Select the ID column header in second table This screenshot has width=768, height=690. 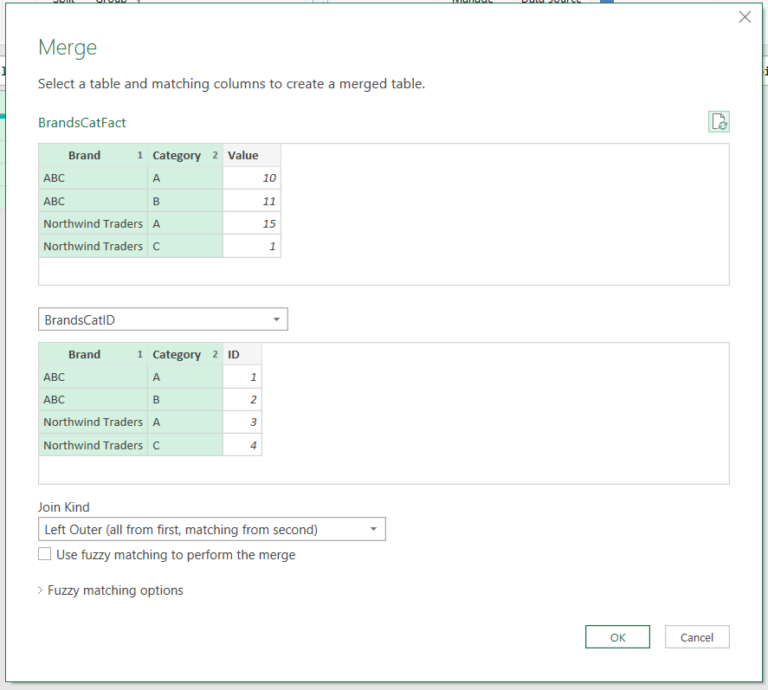tap(242, 354)
